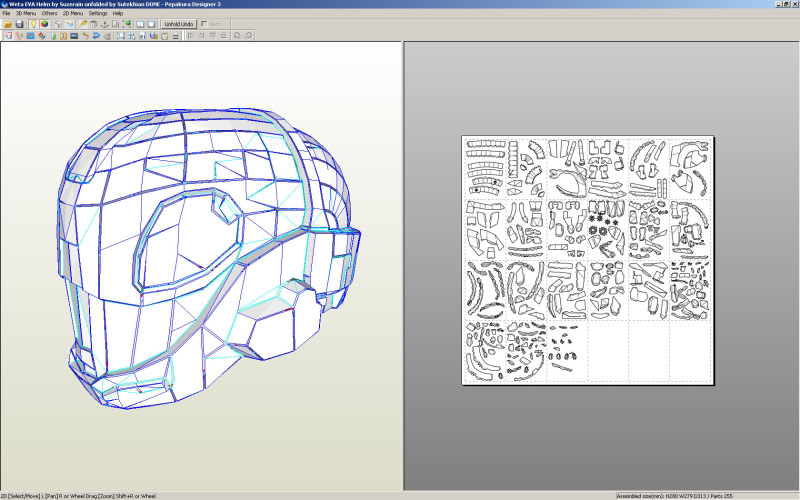Screen dimensions: 800x500
Task: Open the 3D Menu
Action: [x=25, y=13]
